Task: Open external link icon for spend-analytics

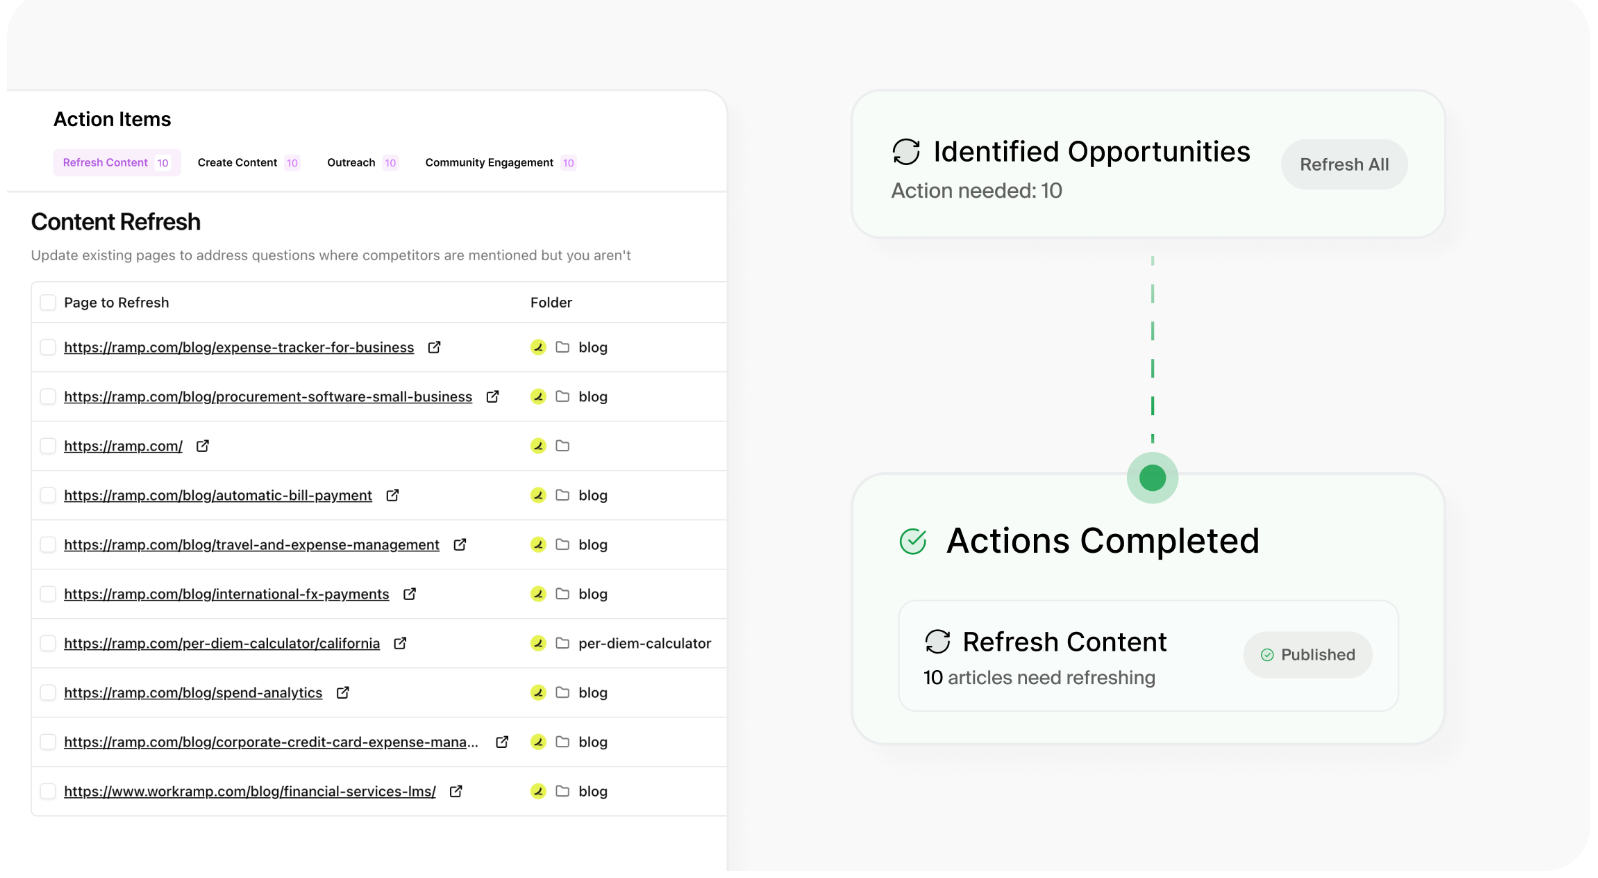Action: click(342, 692)
